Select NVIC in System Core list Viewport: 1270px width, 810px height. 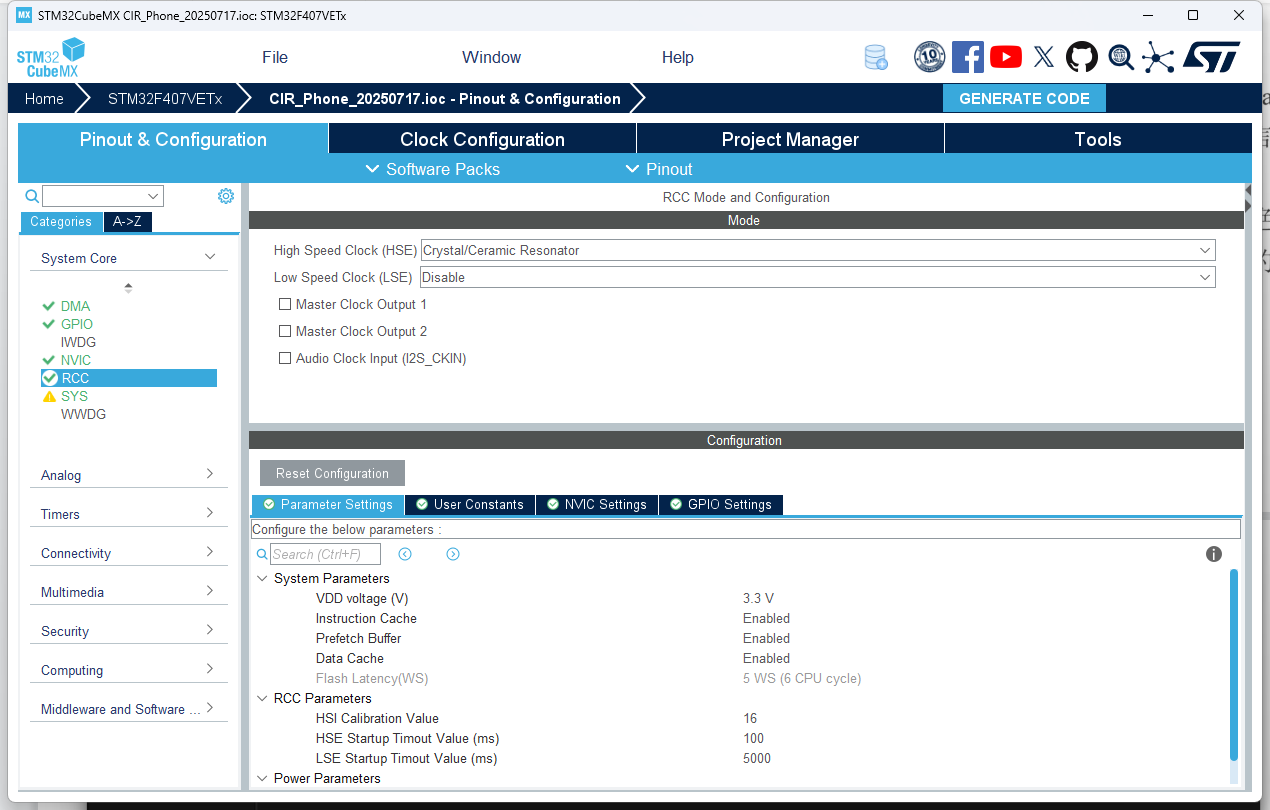[76, 360]
